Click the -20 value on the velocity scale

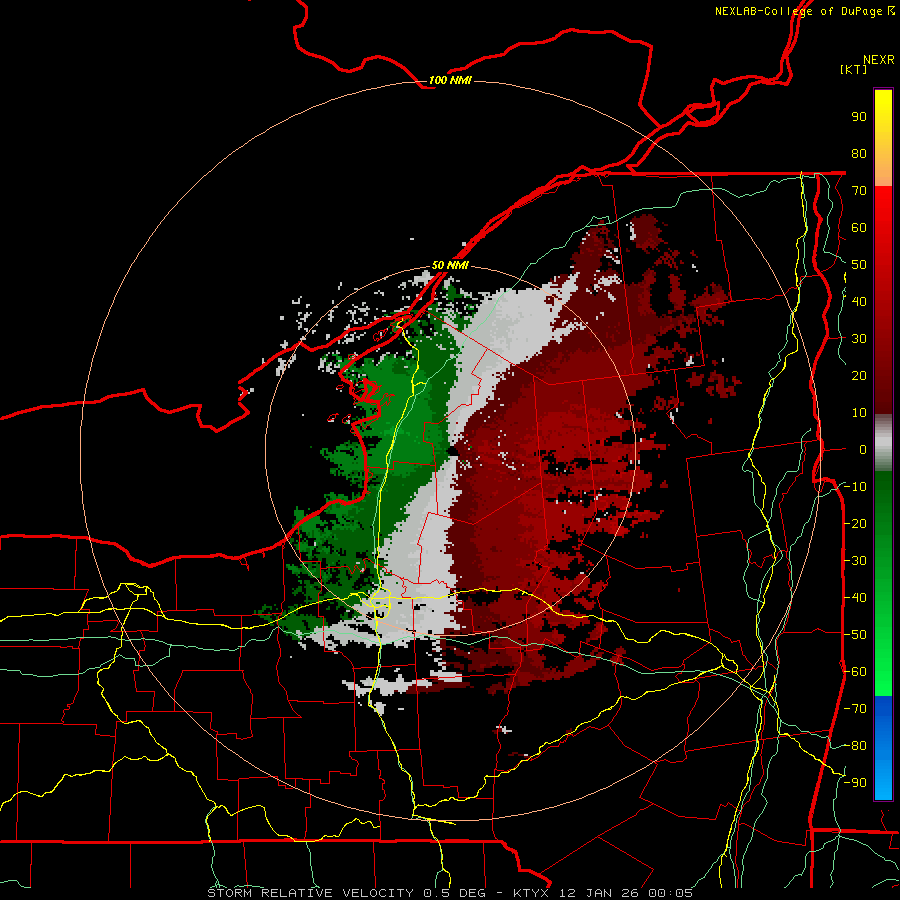tap(855, 524)
